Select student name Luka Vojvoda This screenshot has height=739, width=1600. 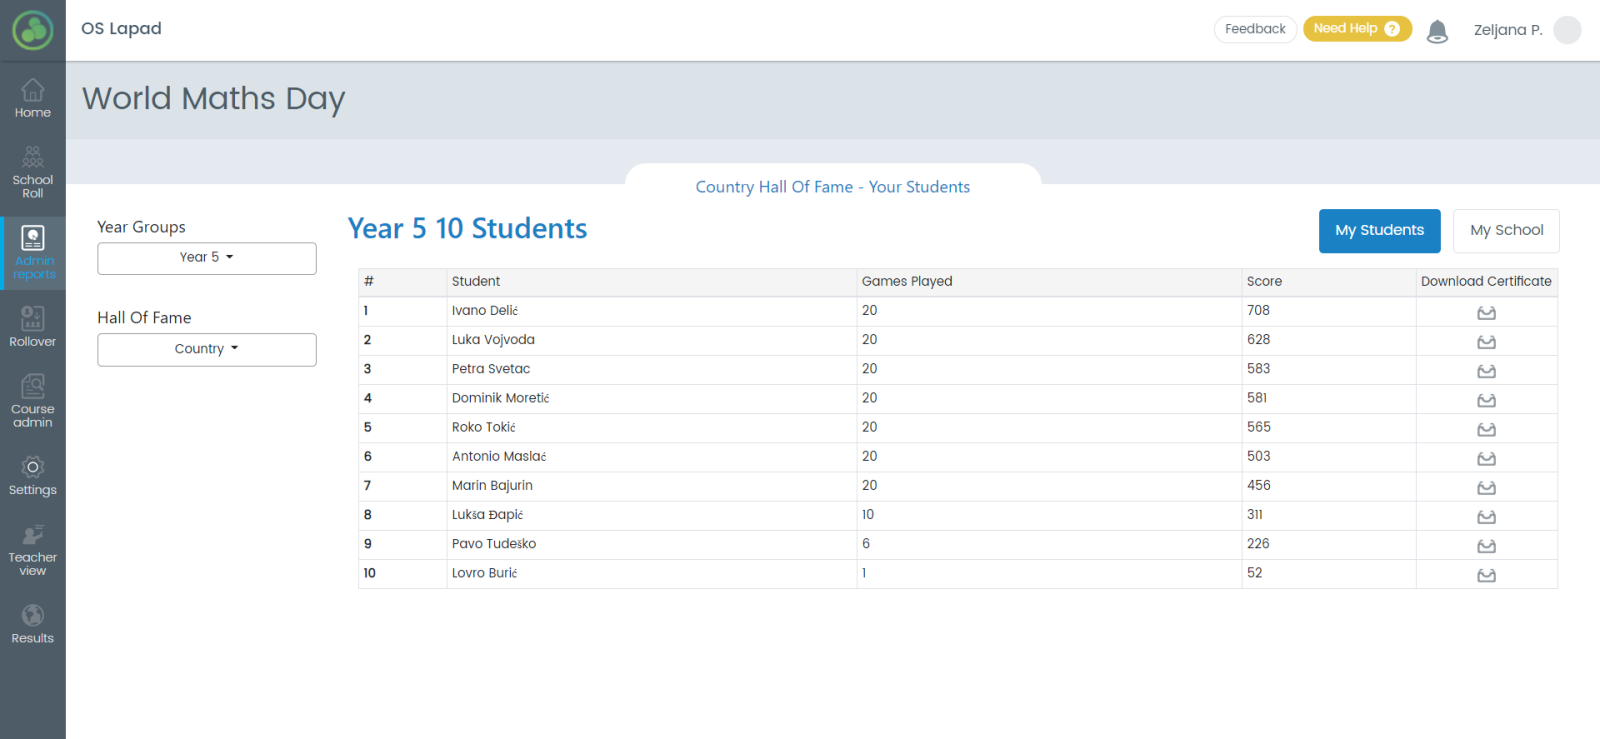493,340
